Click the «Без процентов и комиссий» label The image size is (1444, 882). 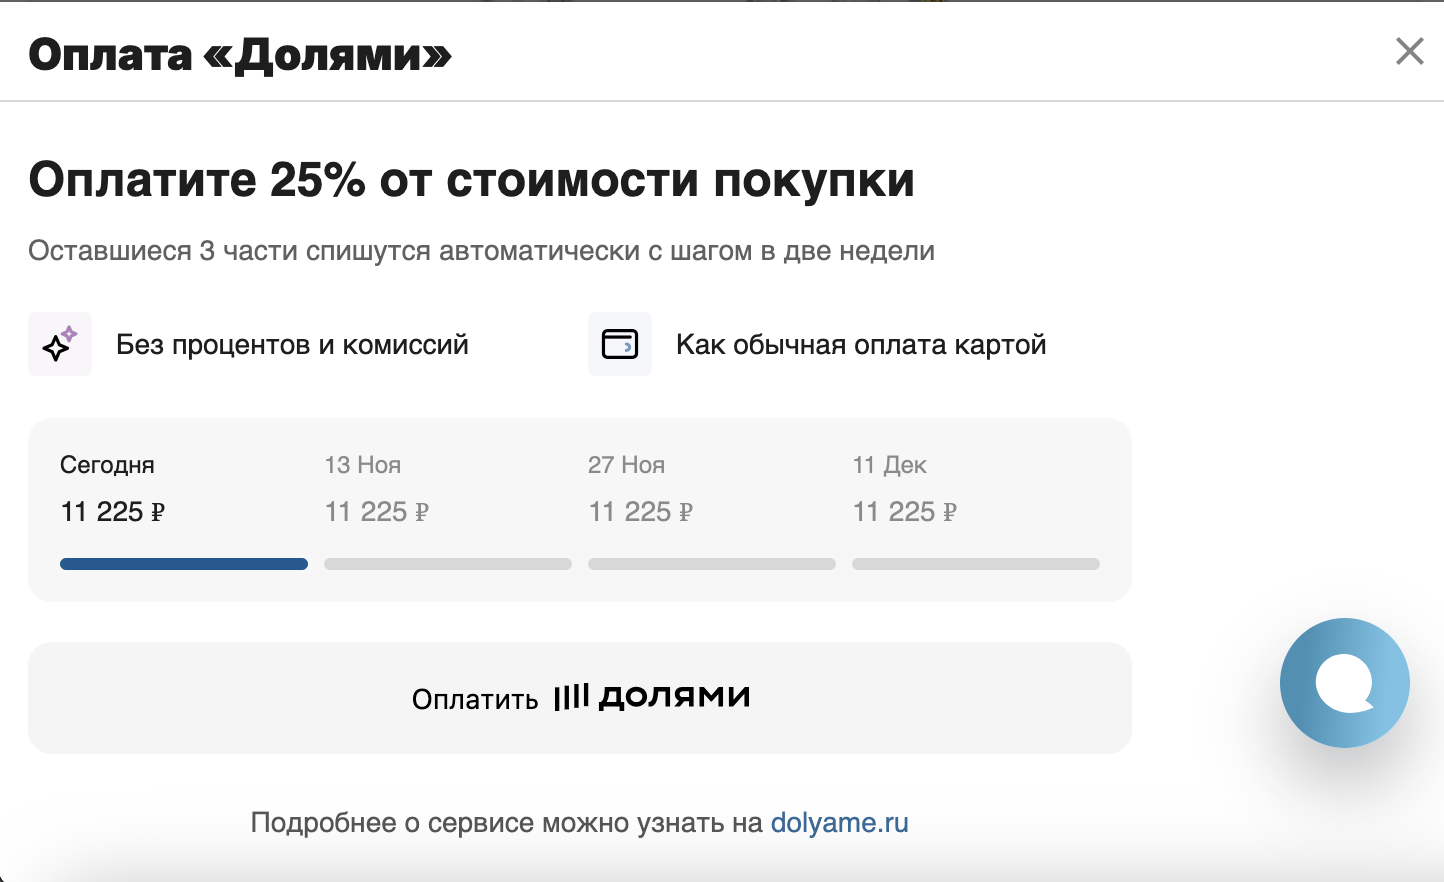coord(292,345)
